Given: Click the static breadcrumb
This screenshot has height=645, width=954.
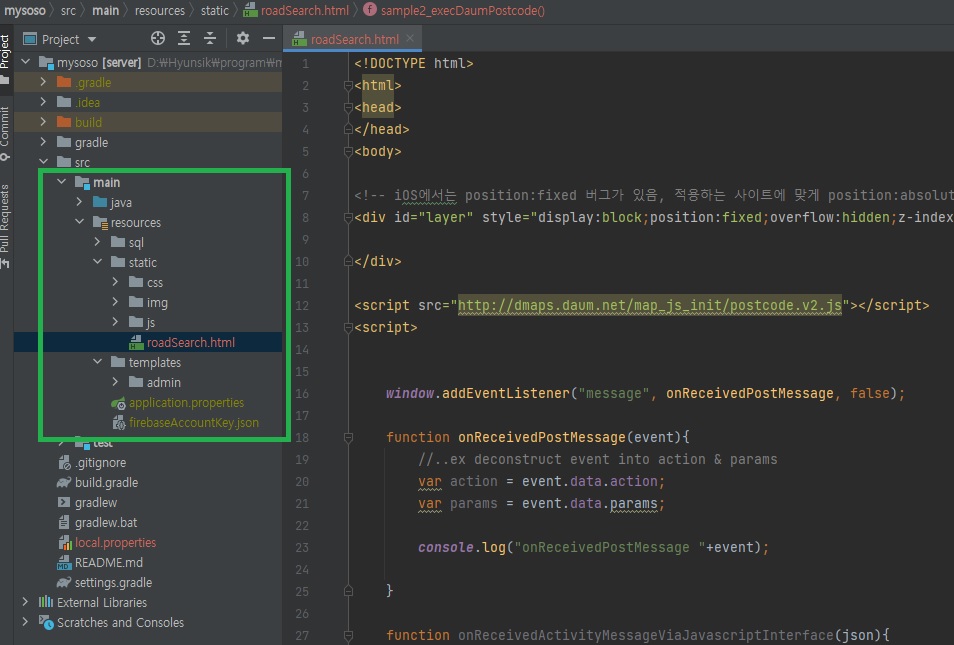Looking at the screenshot, I should pos(215,10).
